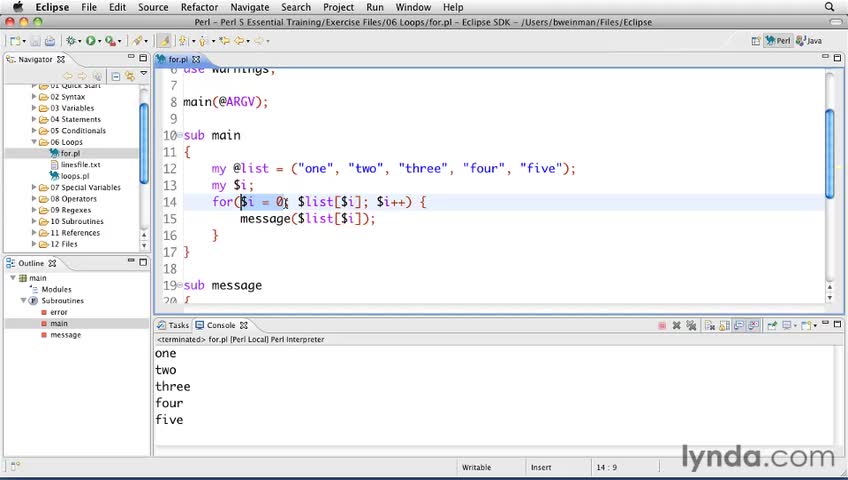Collapse sub main fold marker at line 10
The height and width of the screenshot is (480, 848).
point(180,135)
